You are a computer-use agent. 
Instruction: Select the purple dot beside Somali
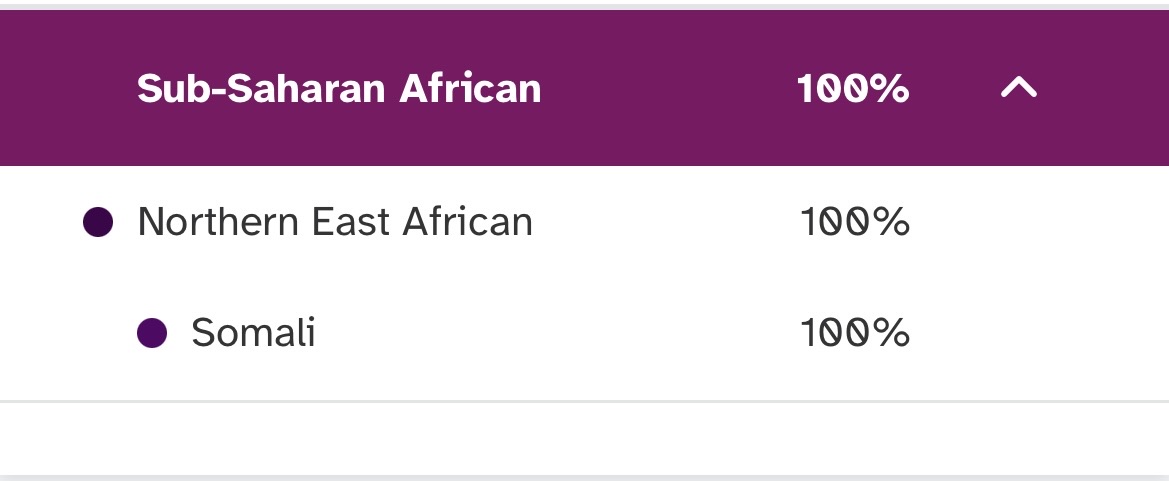pyautogui.click(x=151, y=332)
